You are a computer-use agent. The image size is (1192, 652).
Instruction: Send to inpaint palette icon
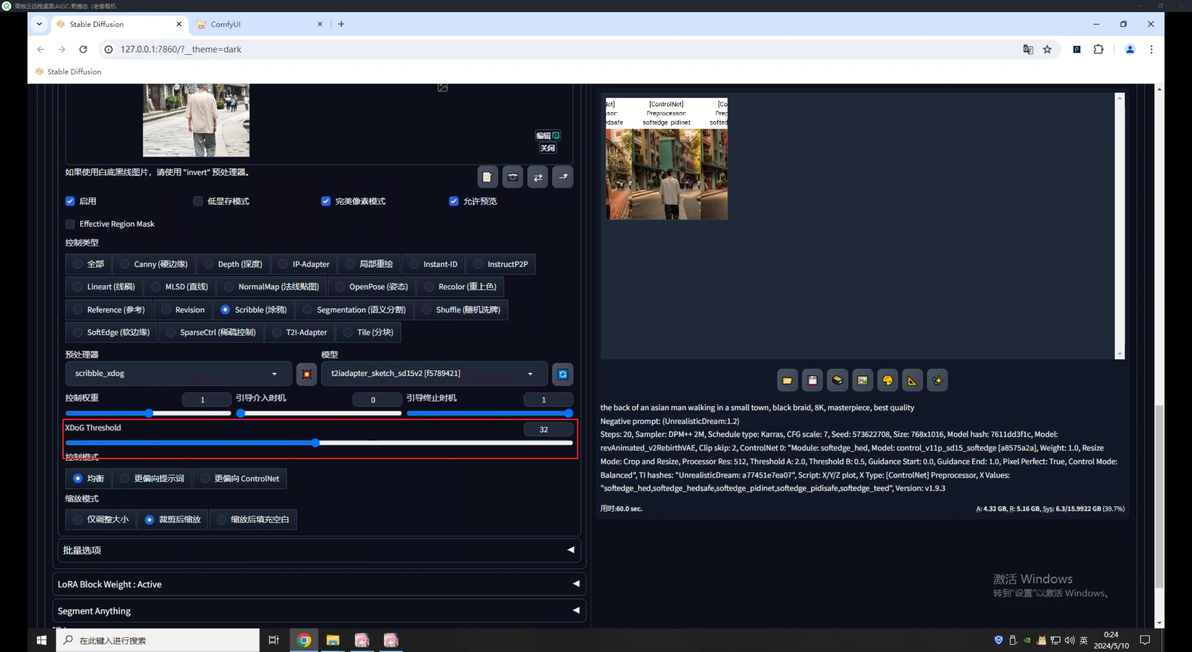pyautogui.click(x=887, y=380)
